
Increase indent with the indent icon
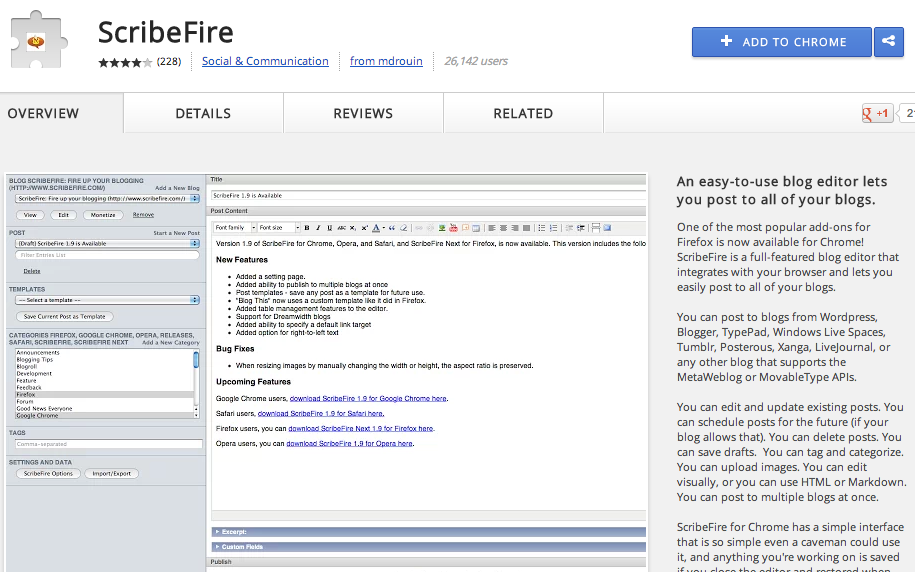[580, 228]
